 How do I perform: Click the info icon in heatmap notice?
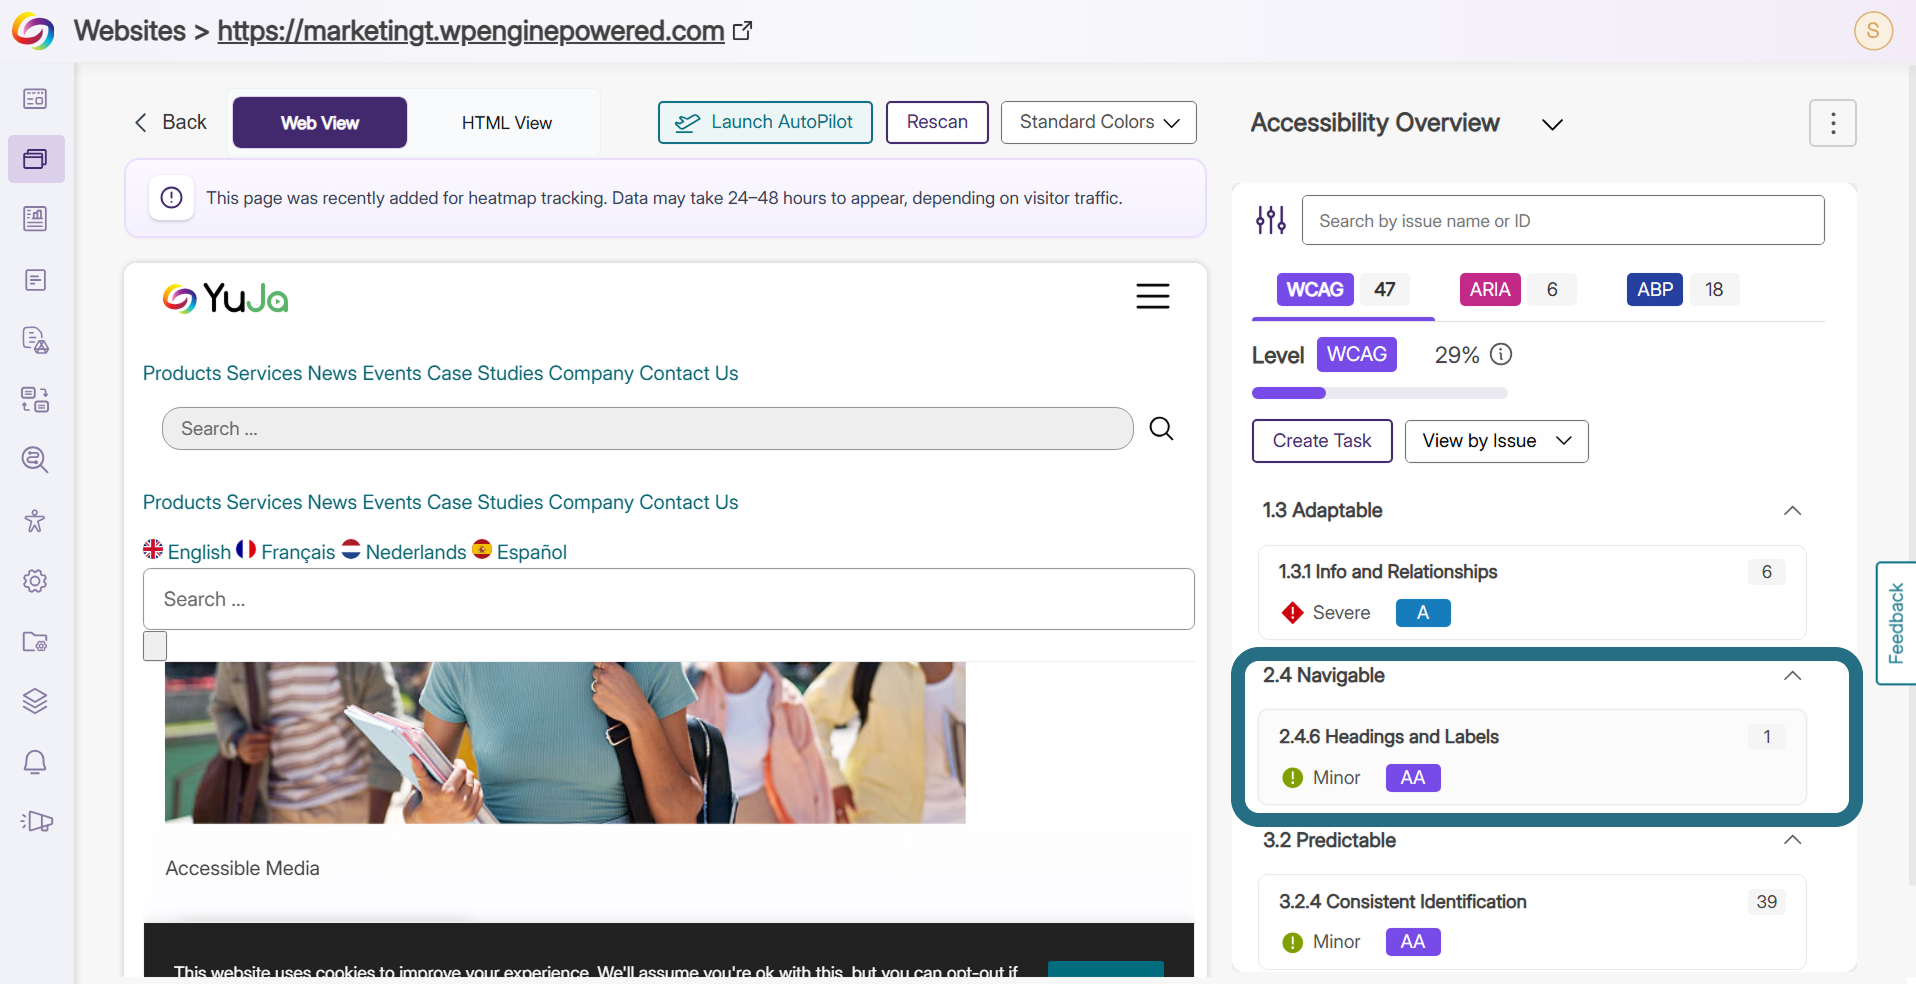pyautogui.click(x=172, y=198)
